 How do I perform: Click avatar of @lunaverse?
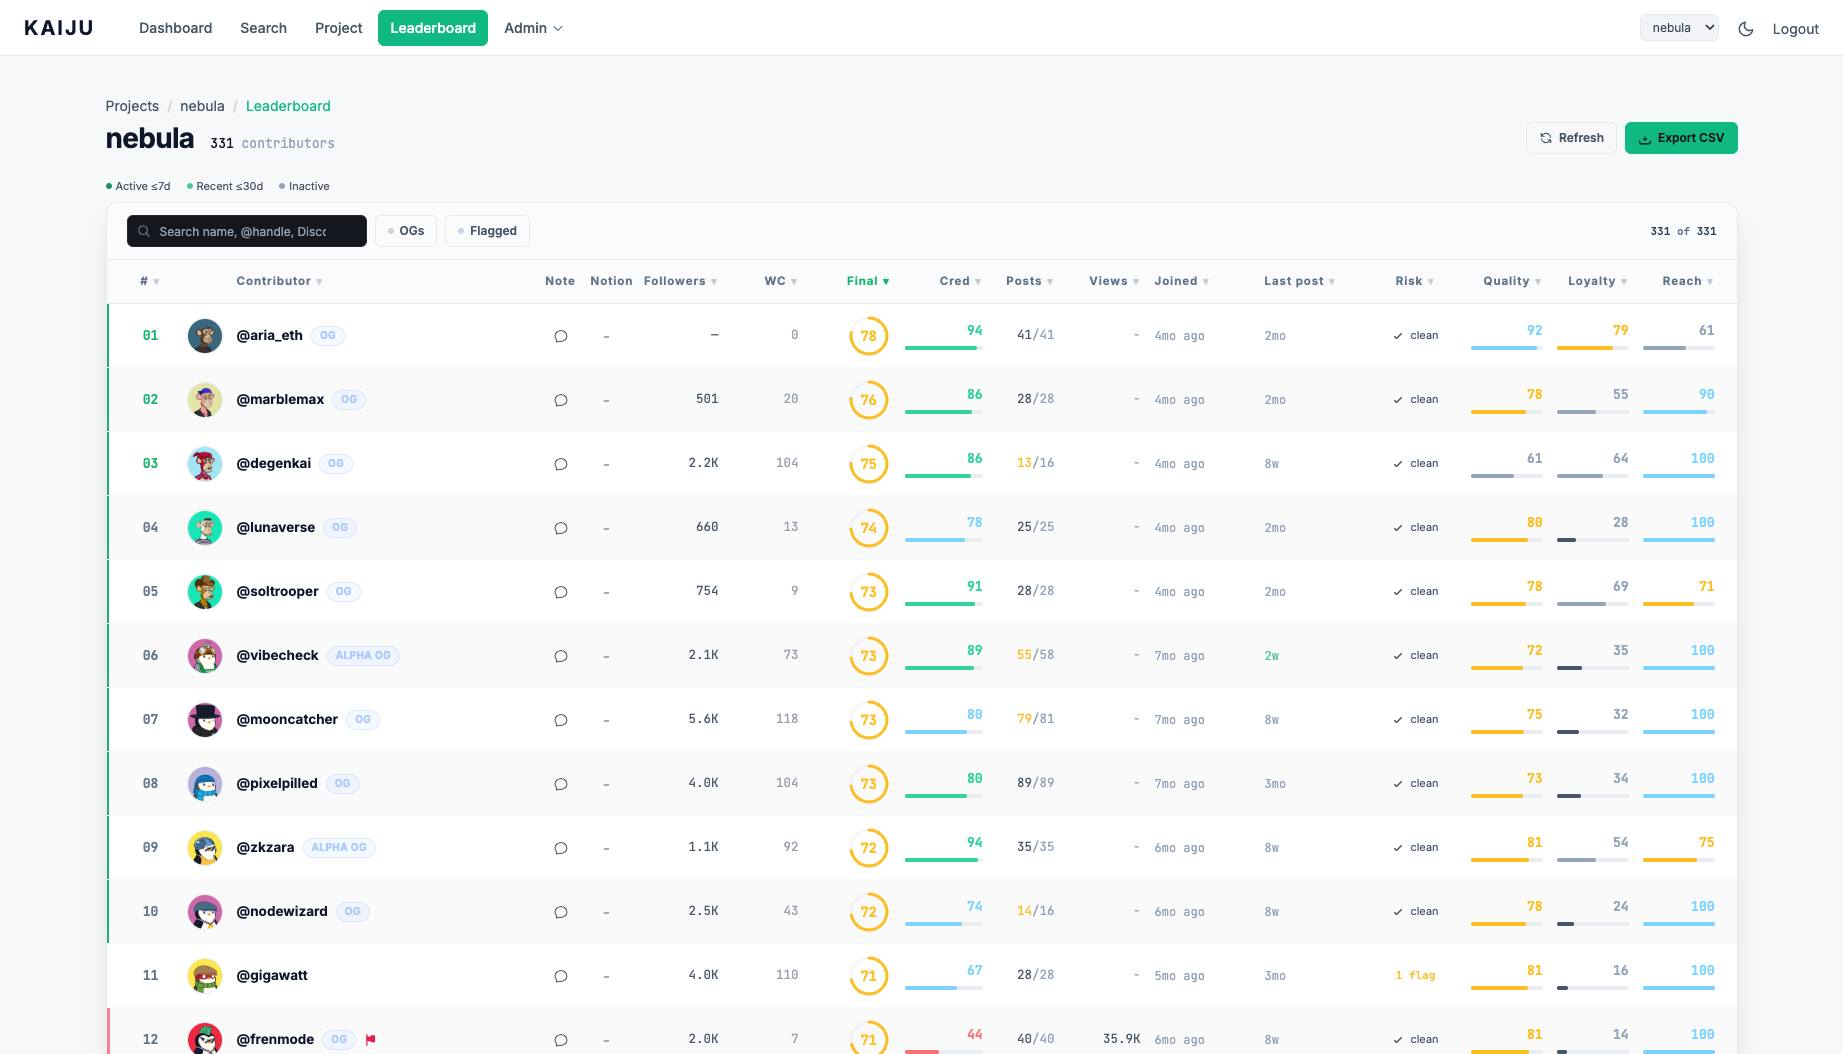pyautogui.click(x=205, y=528)
